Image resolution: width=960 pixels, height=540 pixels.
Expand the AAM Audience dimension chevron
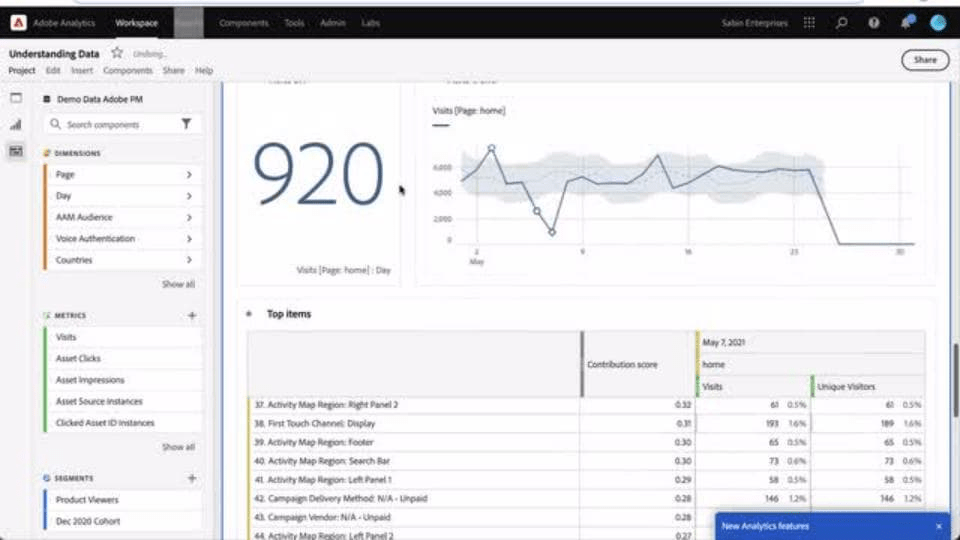(x=189, y=217)
